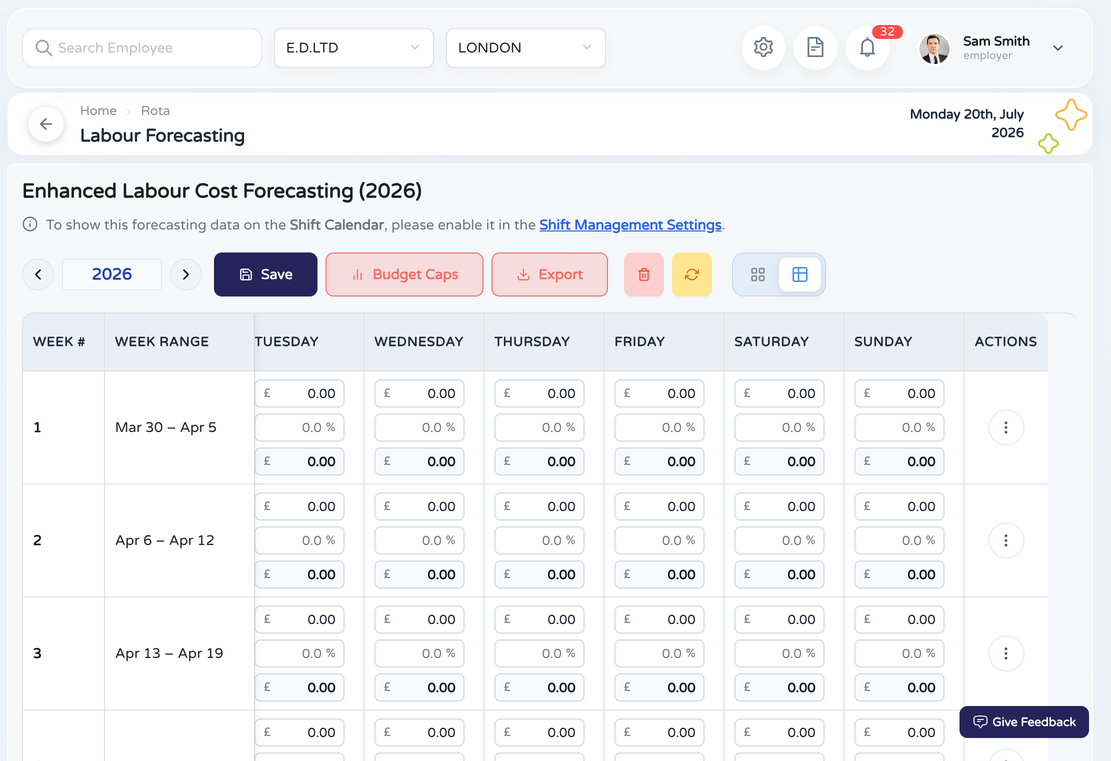Click the yellow refresh icon
The height and width of the screenshot is (761, 1111).
coord(692,274)
